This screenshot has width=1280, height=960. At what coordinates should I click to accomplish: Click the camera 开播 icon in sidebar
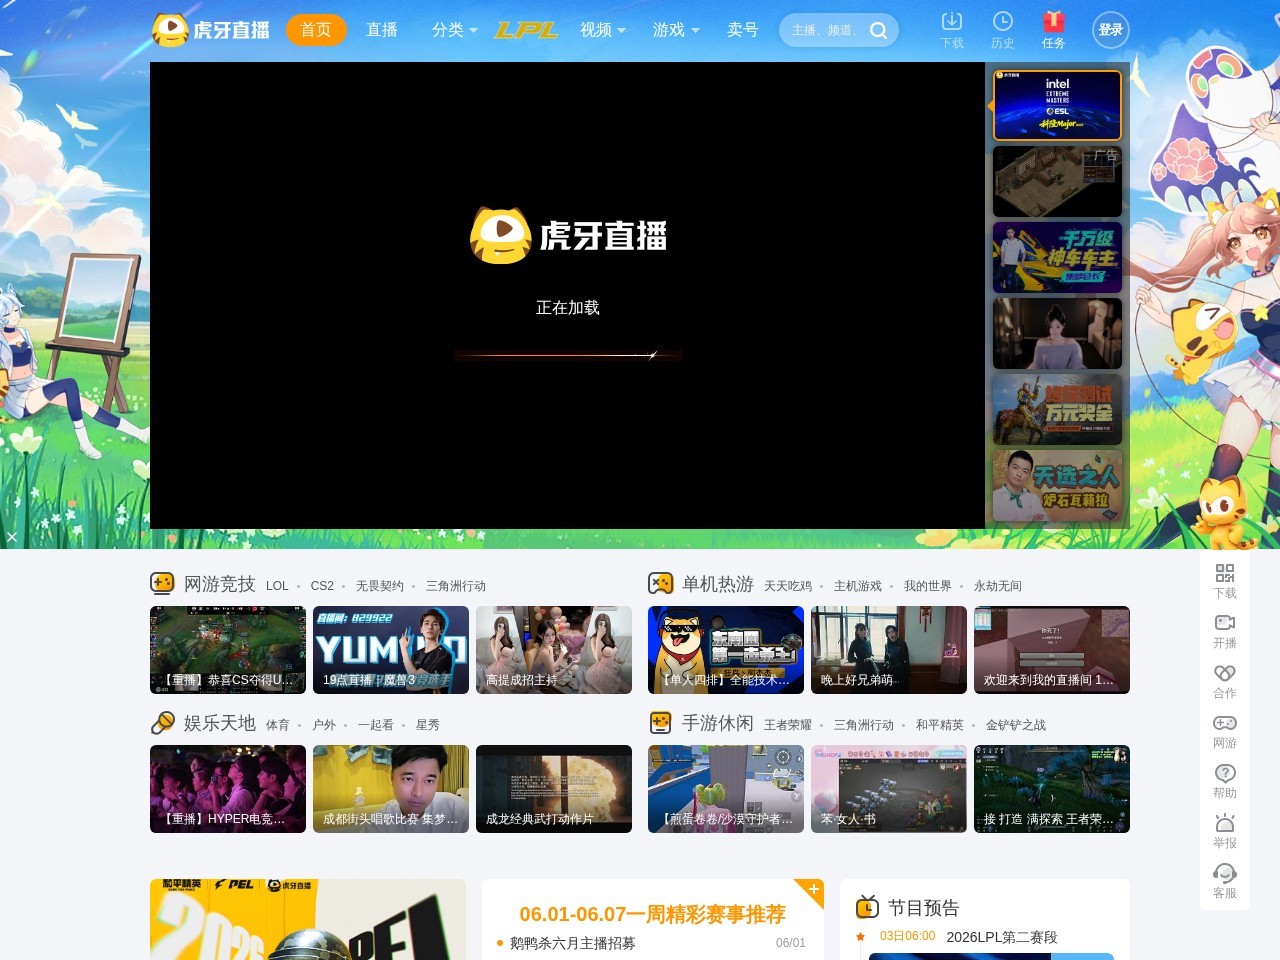coord(1225,623)
